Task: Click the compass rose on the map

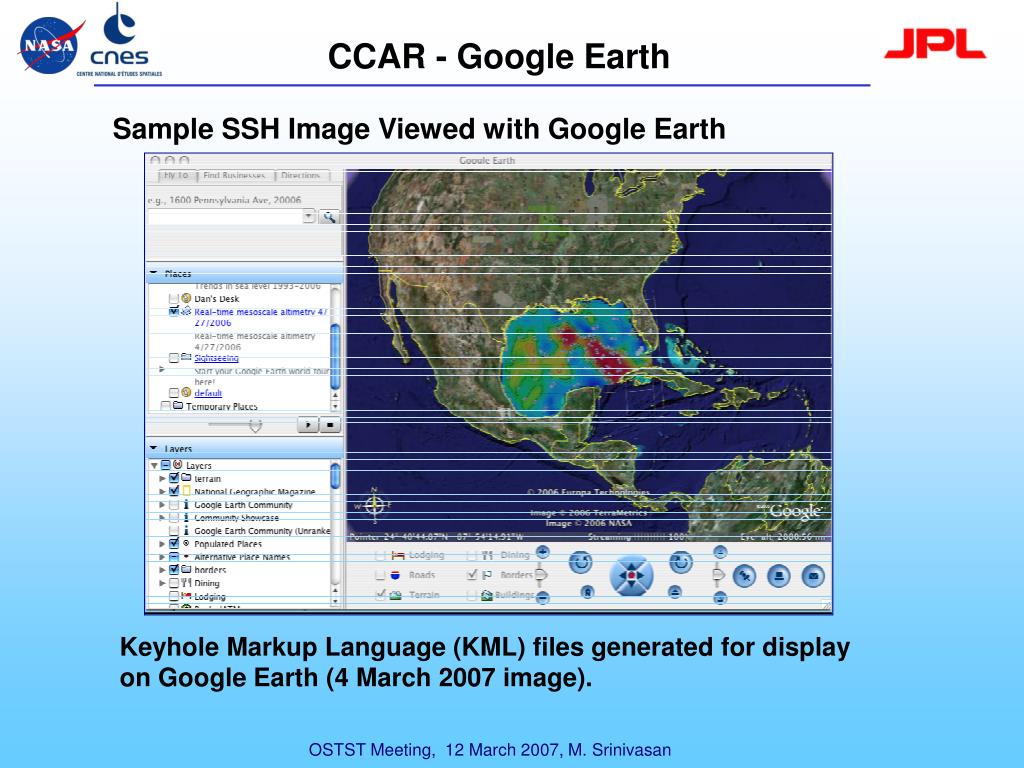Action: (x=374, y=505)
